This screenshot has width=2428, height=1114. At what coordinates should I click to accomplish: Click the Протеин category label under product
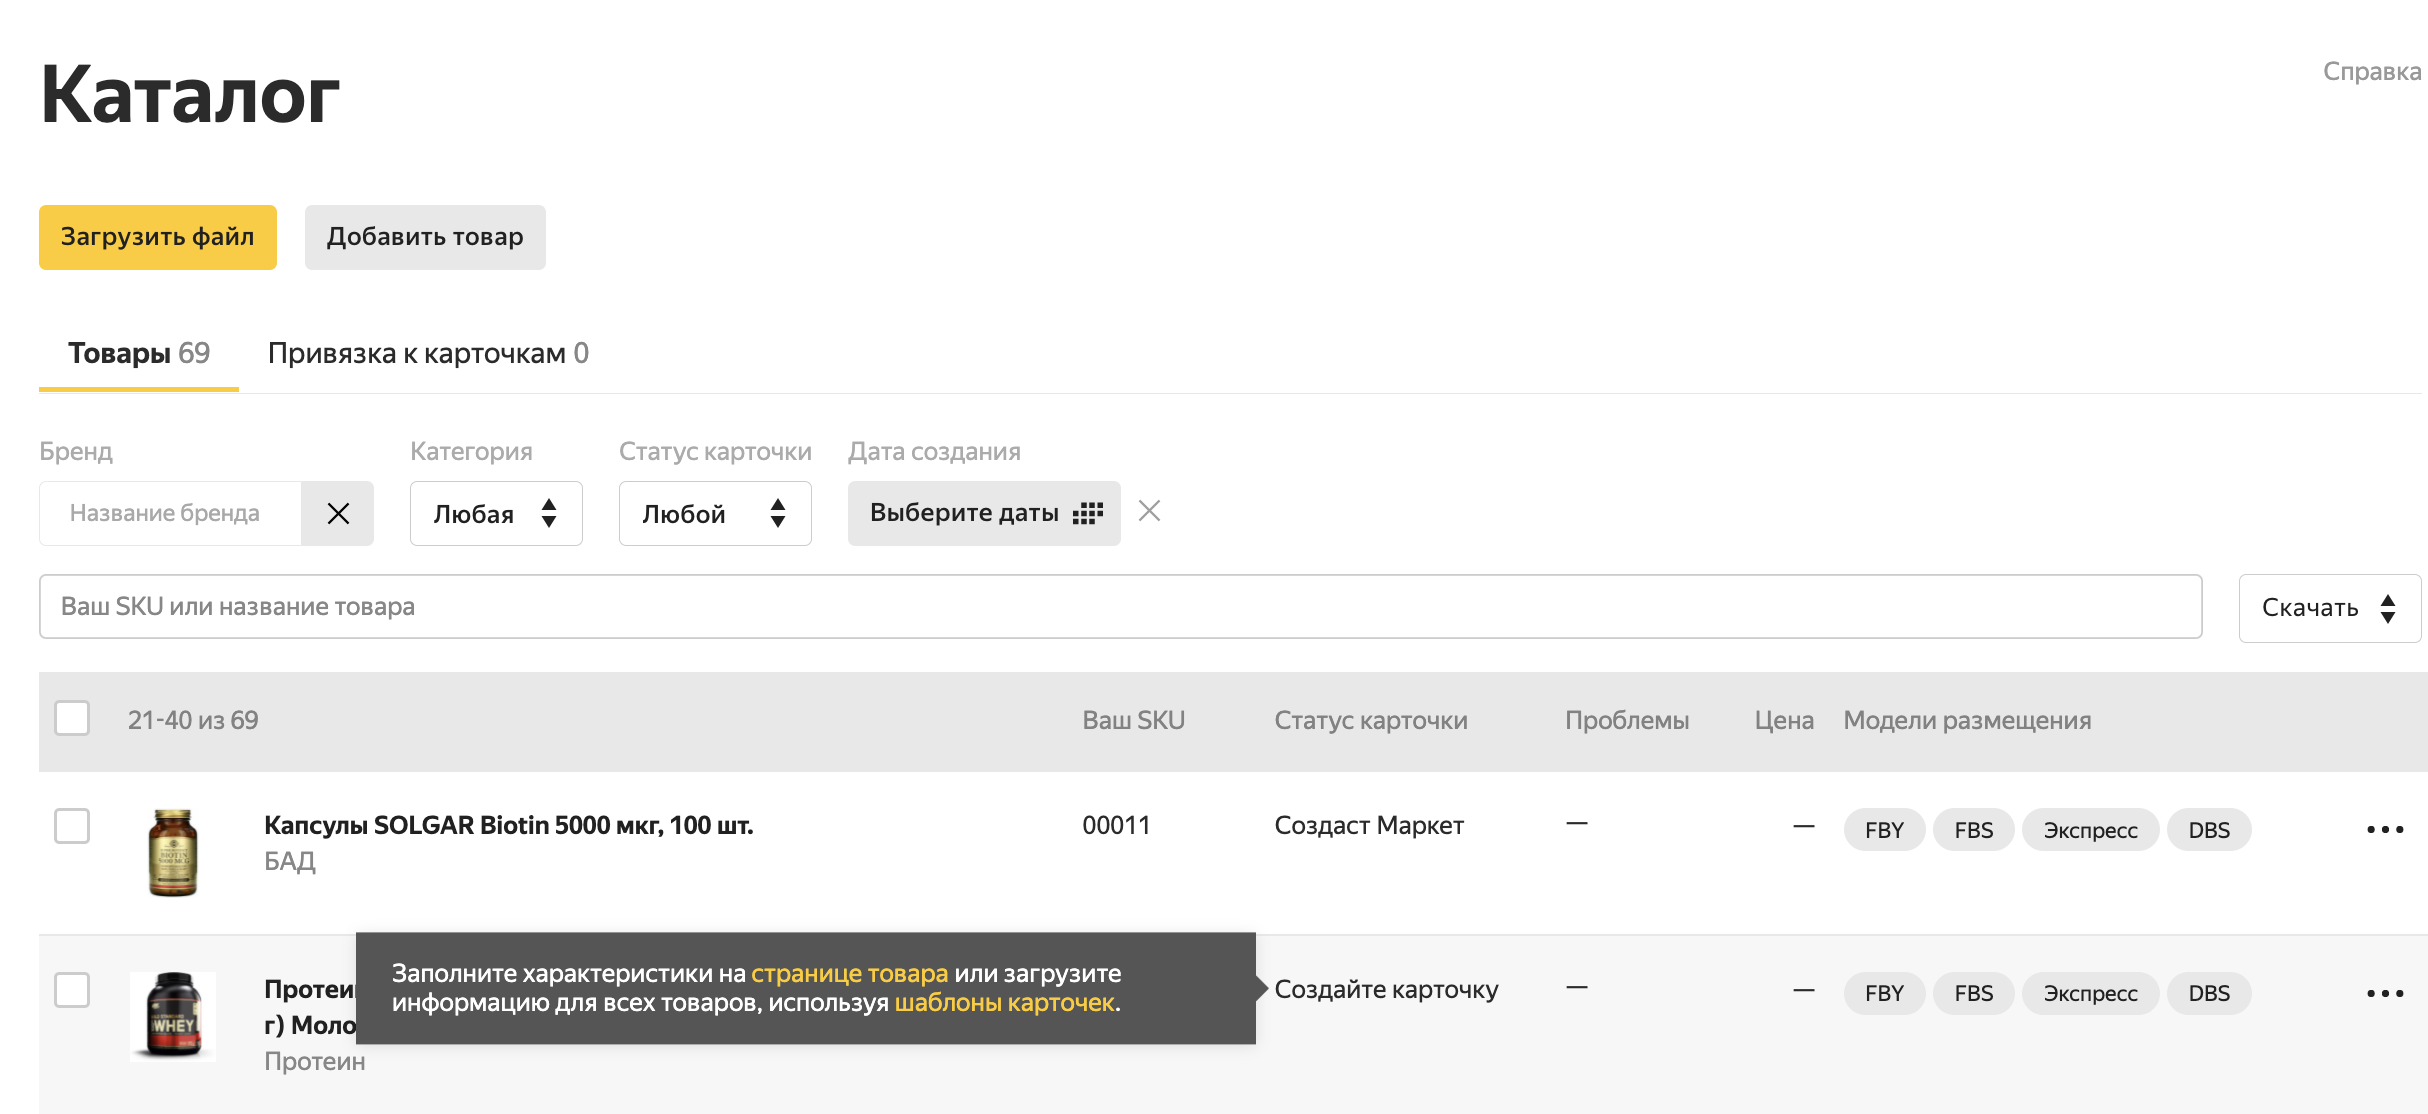(315, 1061)
